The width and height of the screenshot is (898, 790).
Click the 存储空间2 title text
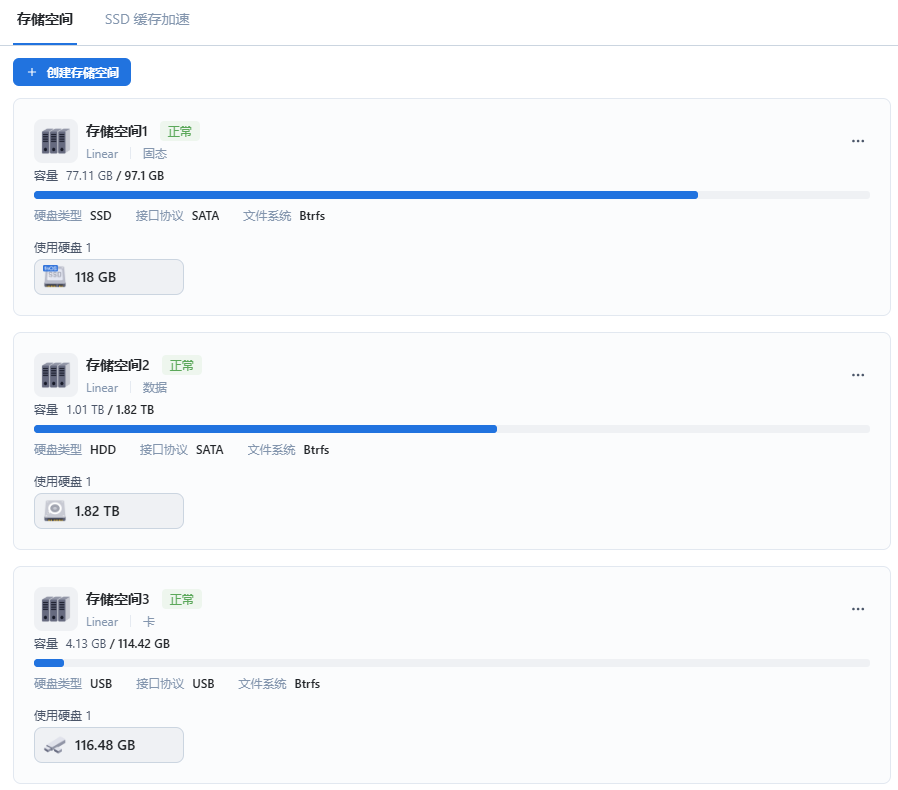pyautogui.click(x=117, y=365)
